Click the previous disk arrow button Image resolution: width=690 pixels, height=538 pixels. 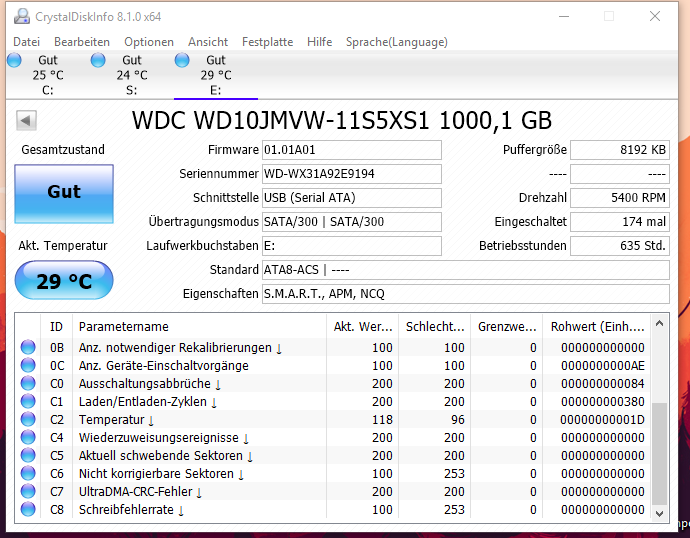[26, 120]
